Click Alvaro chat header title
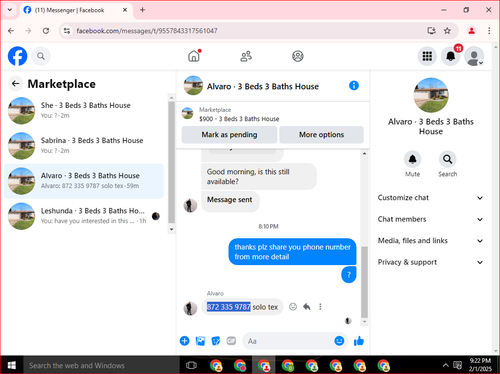The width and height of the screenshot is (500, 374). 263,86
